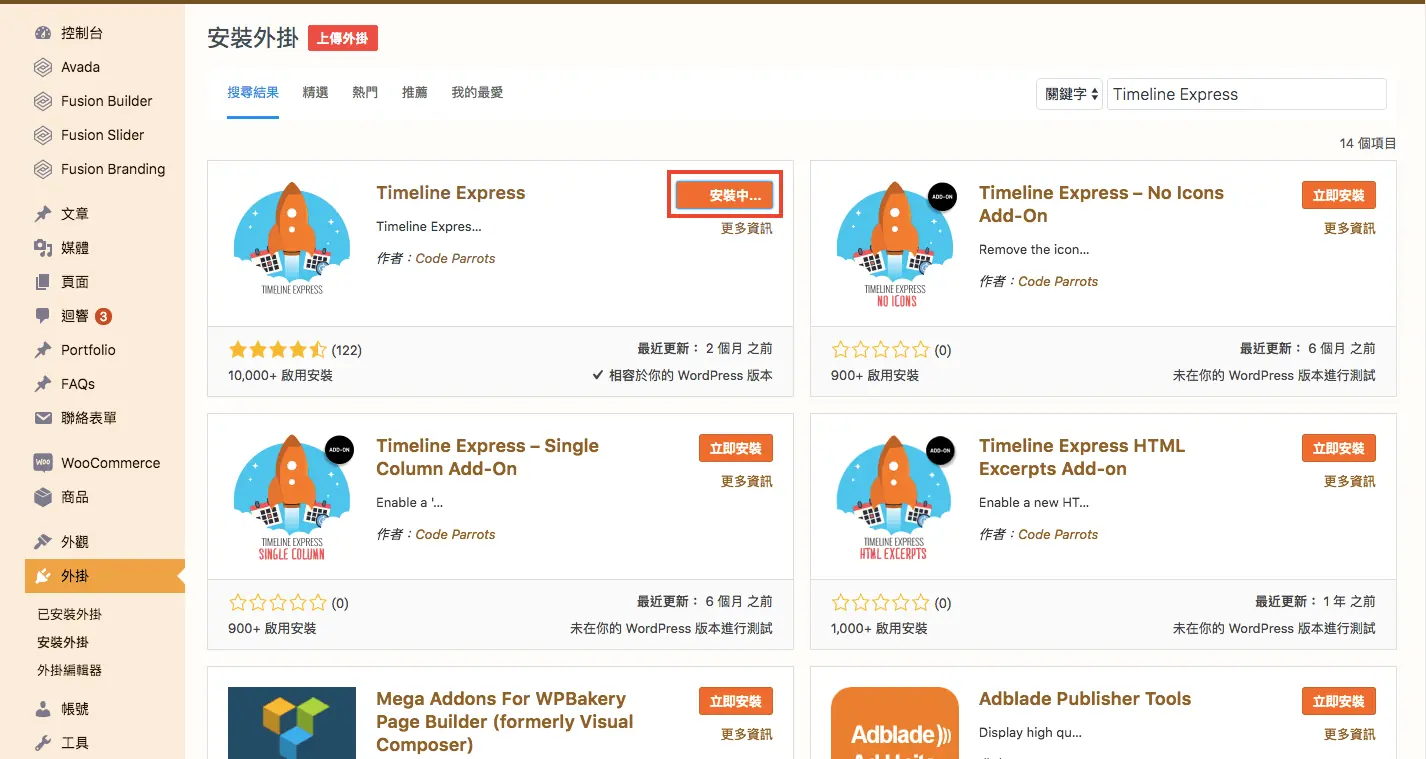Click the plugin search field containing Timeline Express
1426x759 pixels.
click(1247, 94)
